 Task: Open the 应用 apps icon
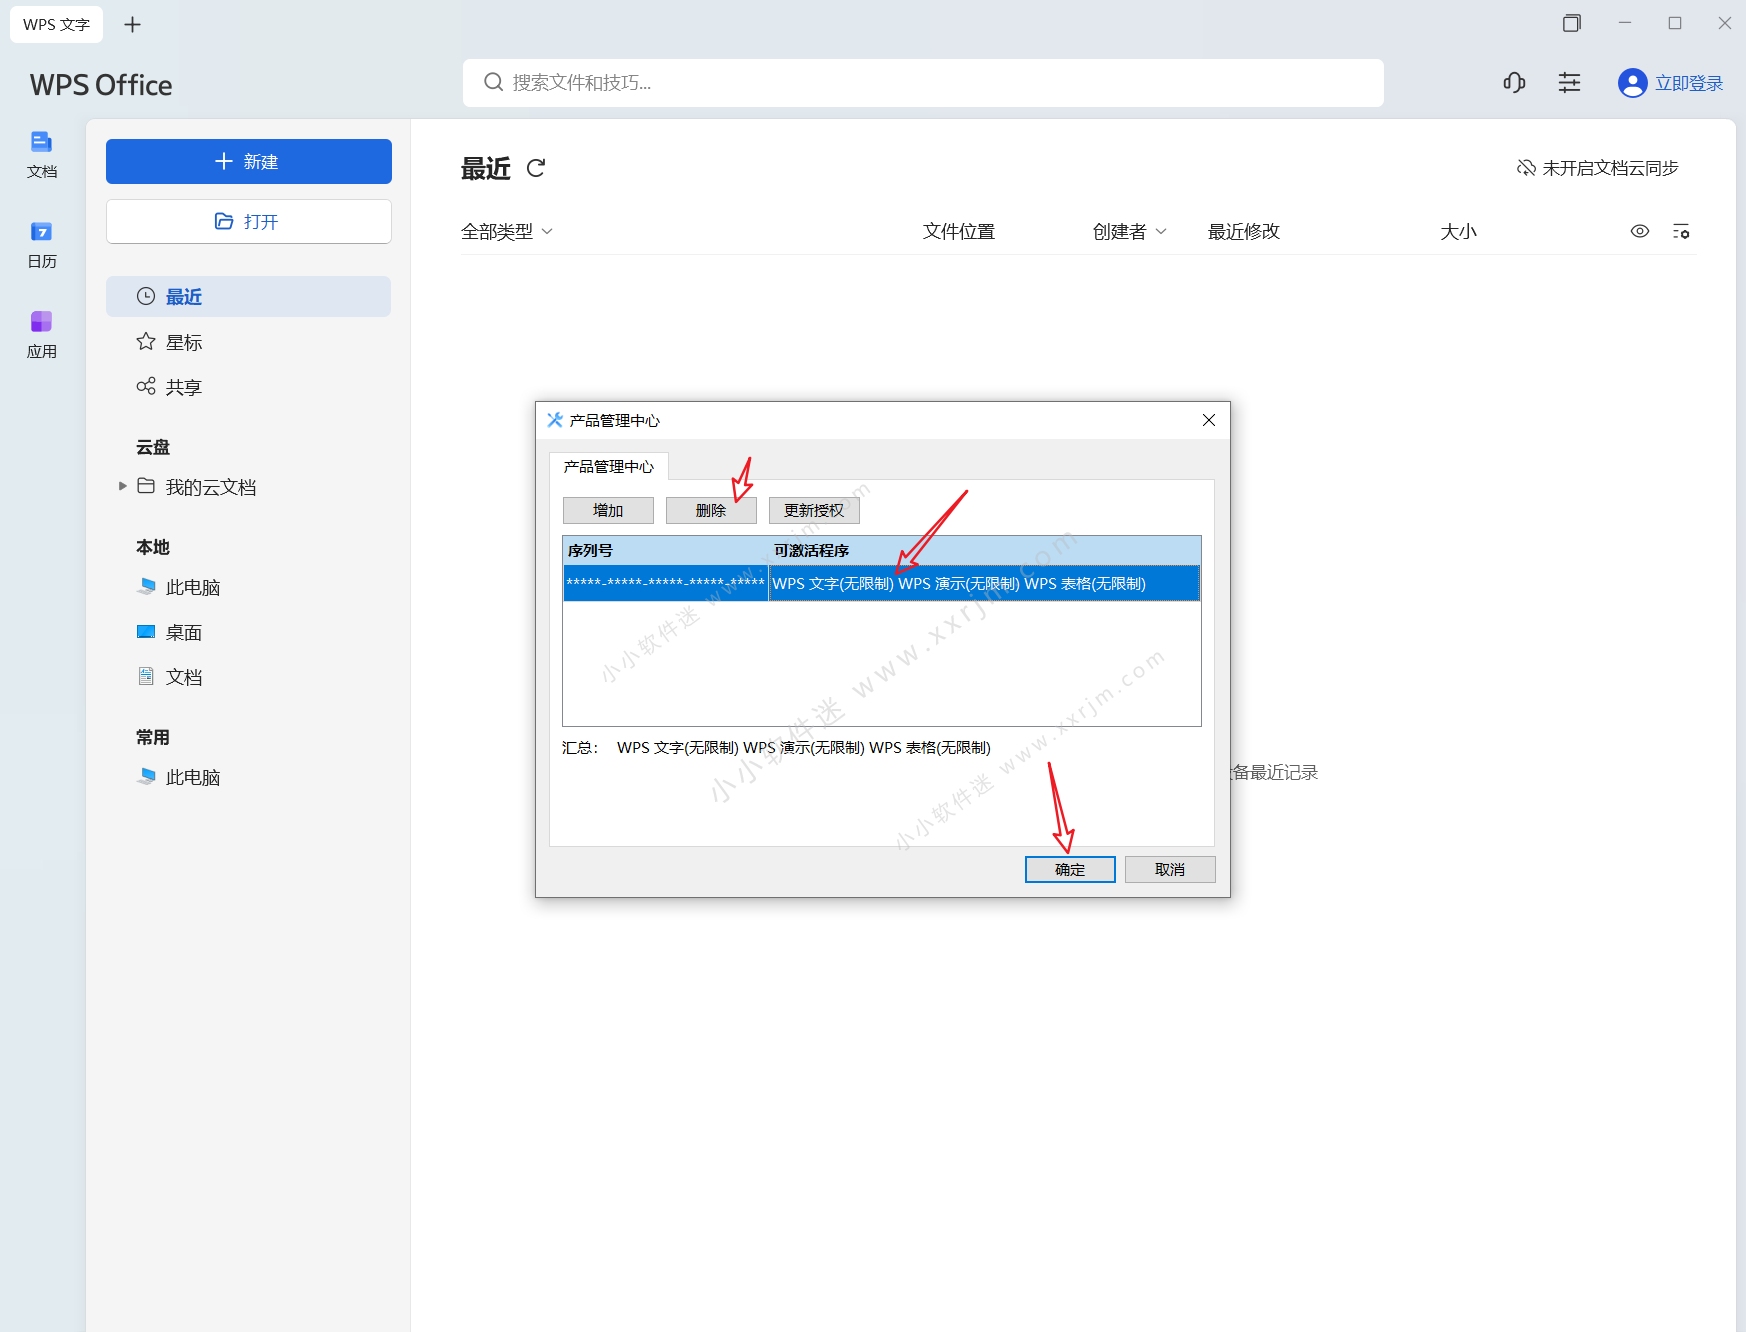tap(41, 335)
